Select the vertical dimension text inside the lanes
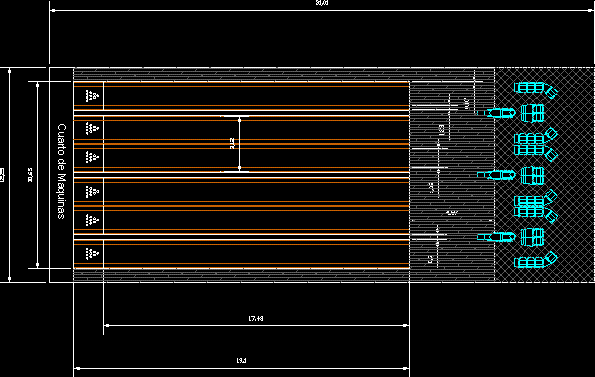The height and width of the screenshot is (377, 595). 232,143
